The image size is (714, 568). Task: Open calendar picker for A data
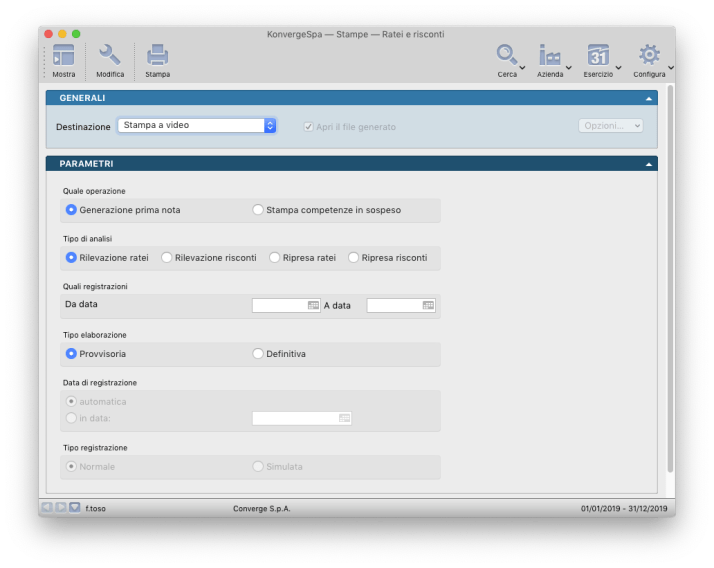coord(428,305)
